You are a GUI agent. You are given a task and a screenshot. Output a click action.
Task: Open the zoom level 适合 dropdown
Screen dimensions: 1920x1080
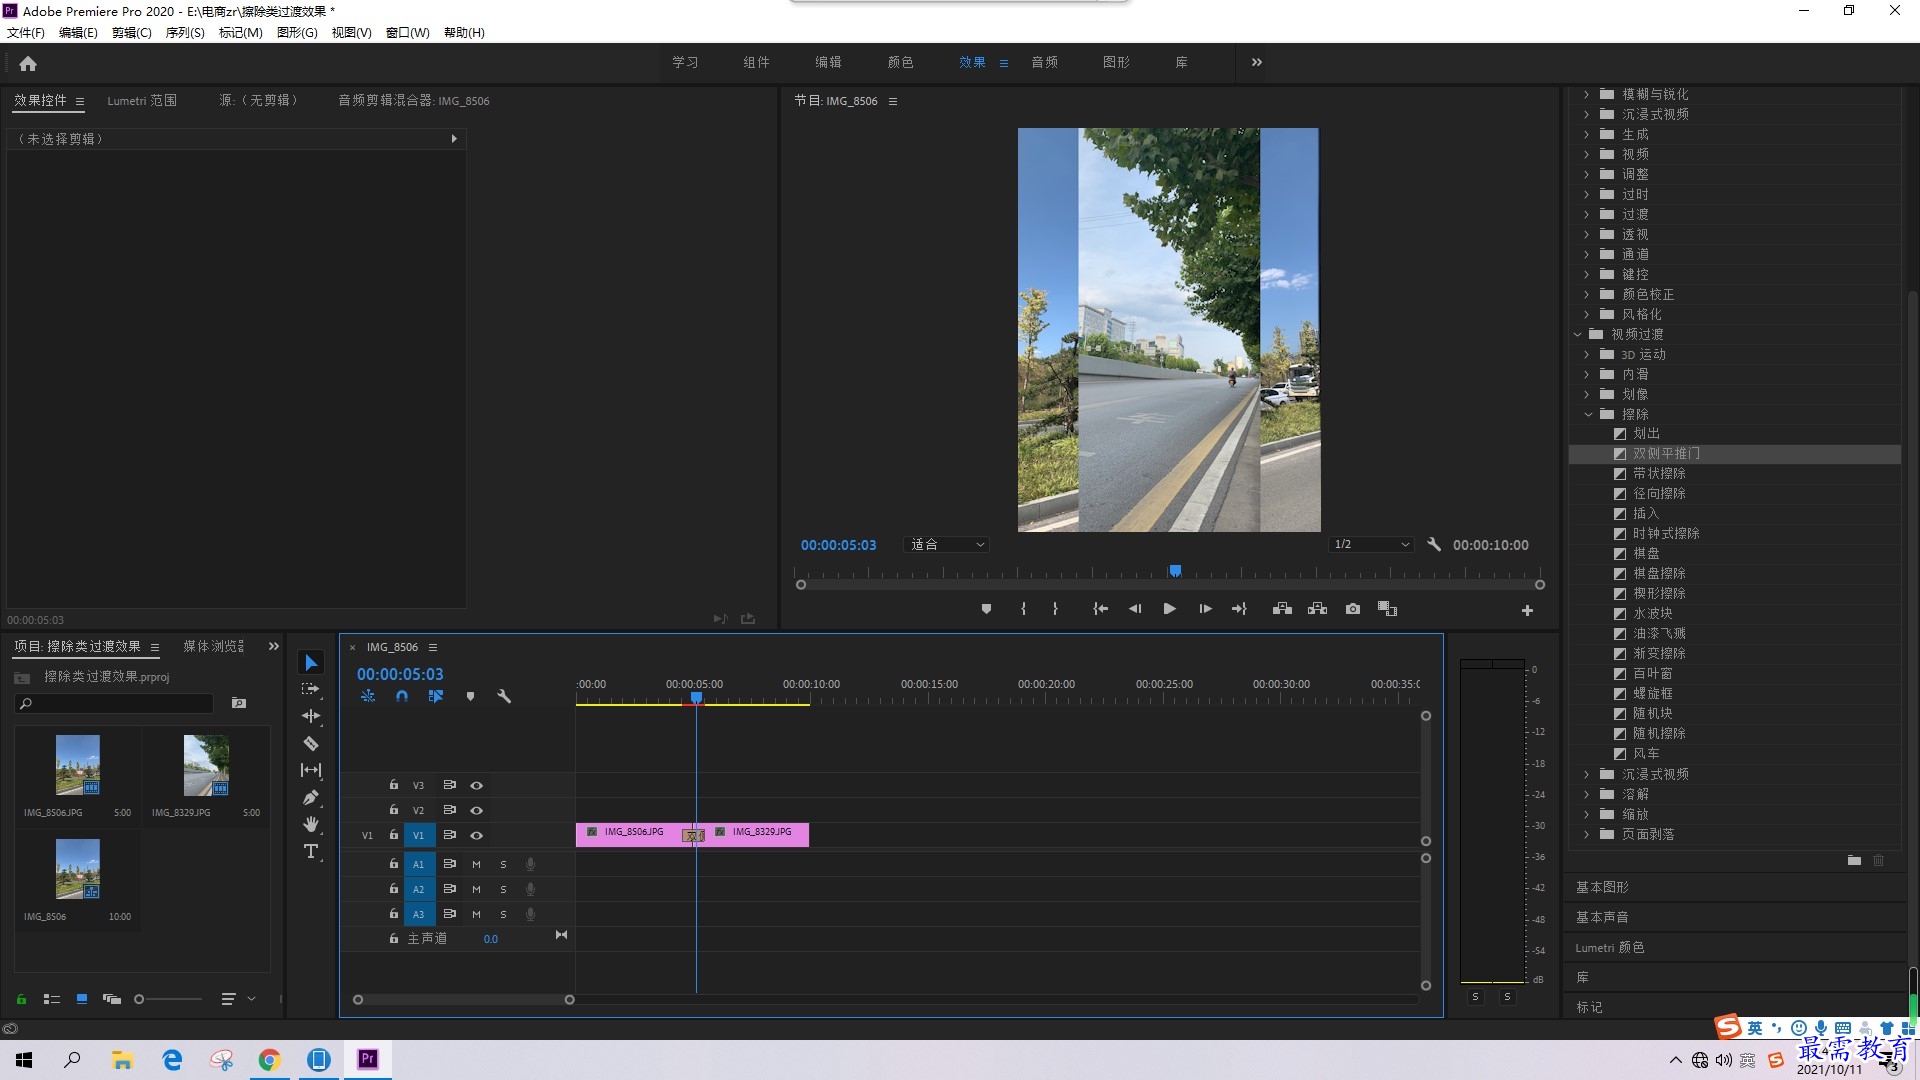[x=946, y=545]
